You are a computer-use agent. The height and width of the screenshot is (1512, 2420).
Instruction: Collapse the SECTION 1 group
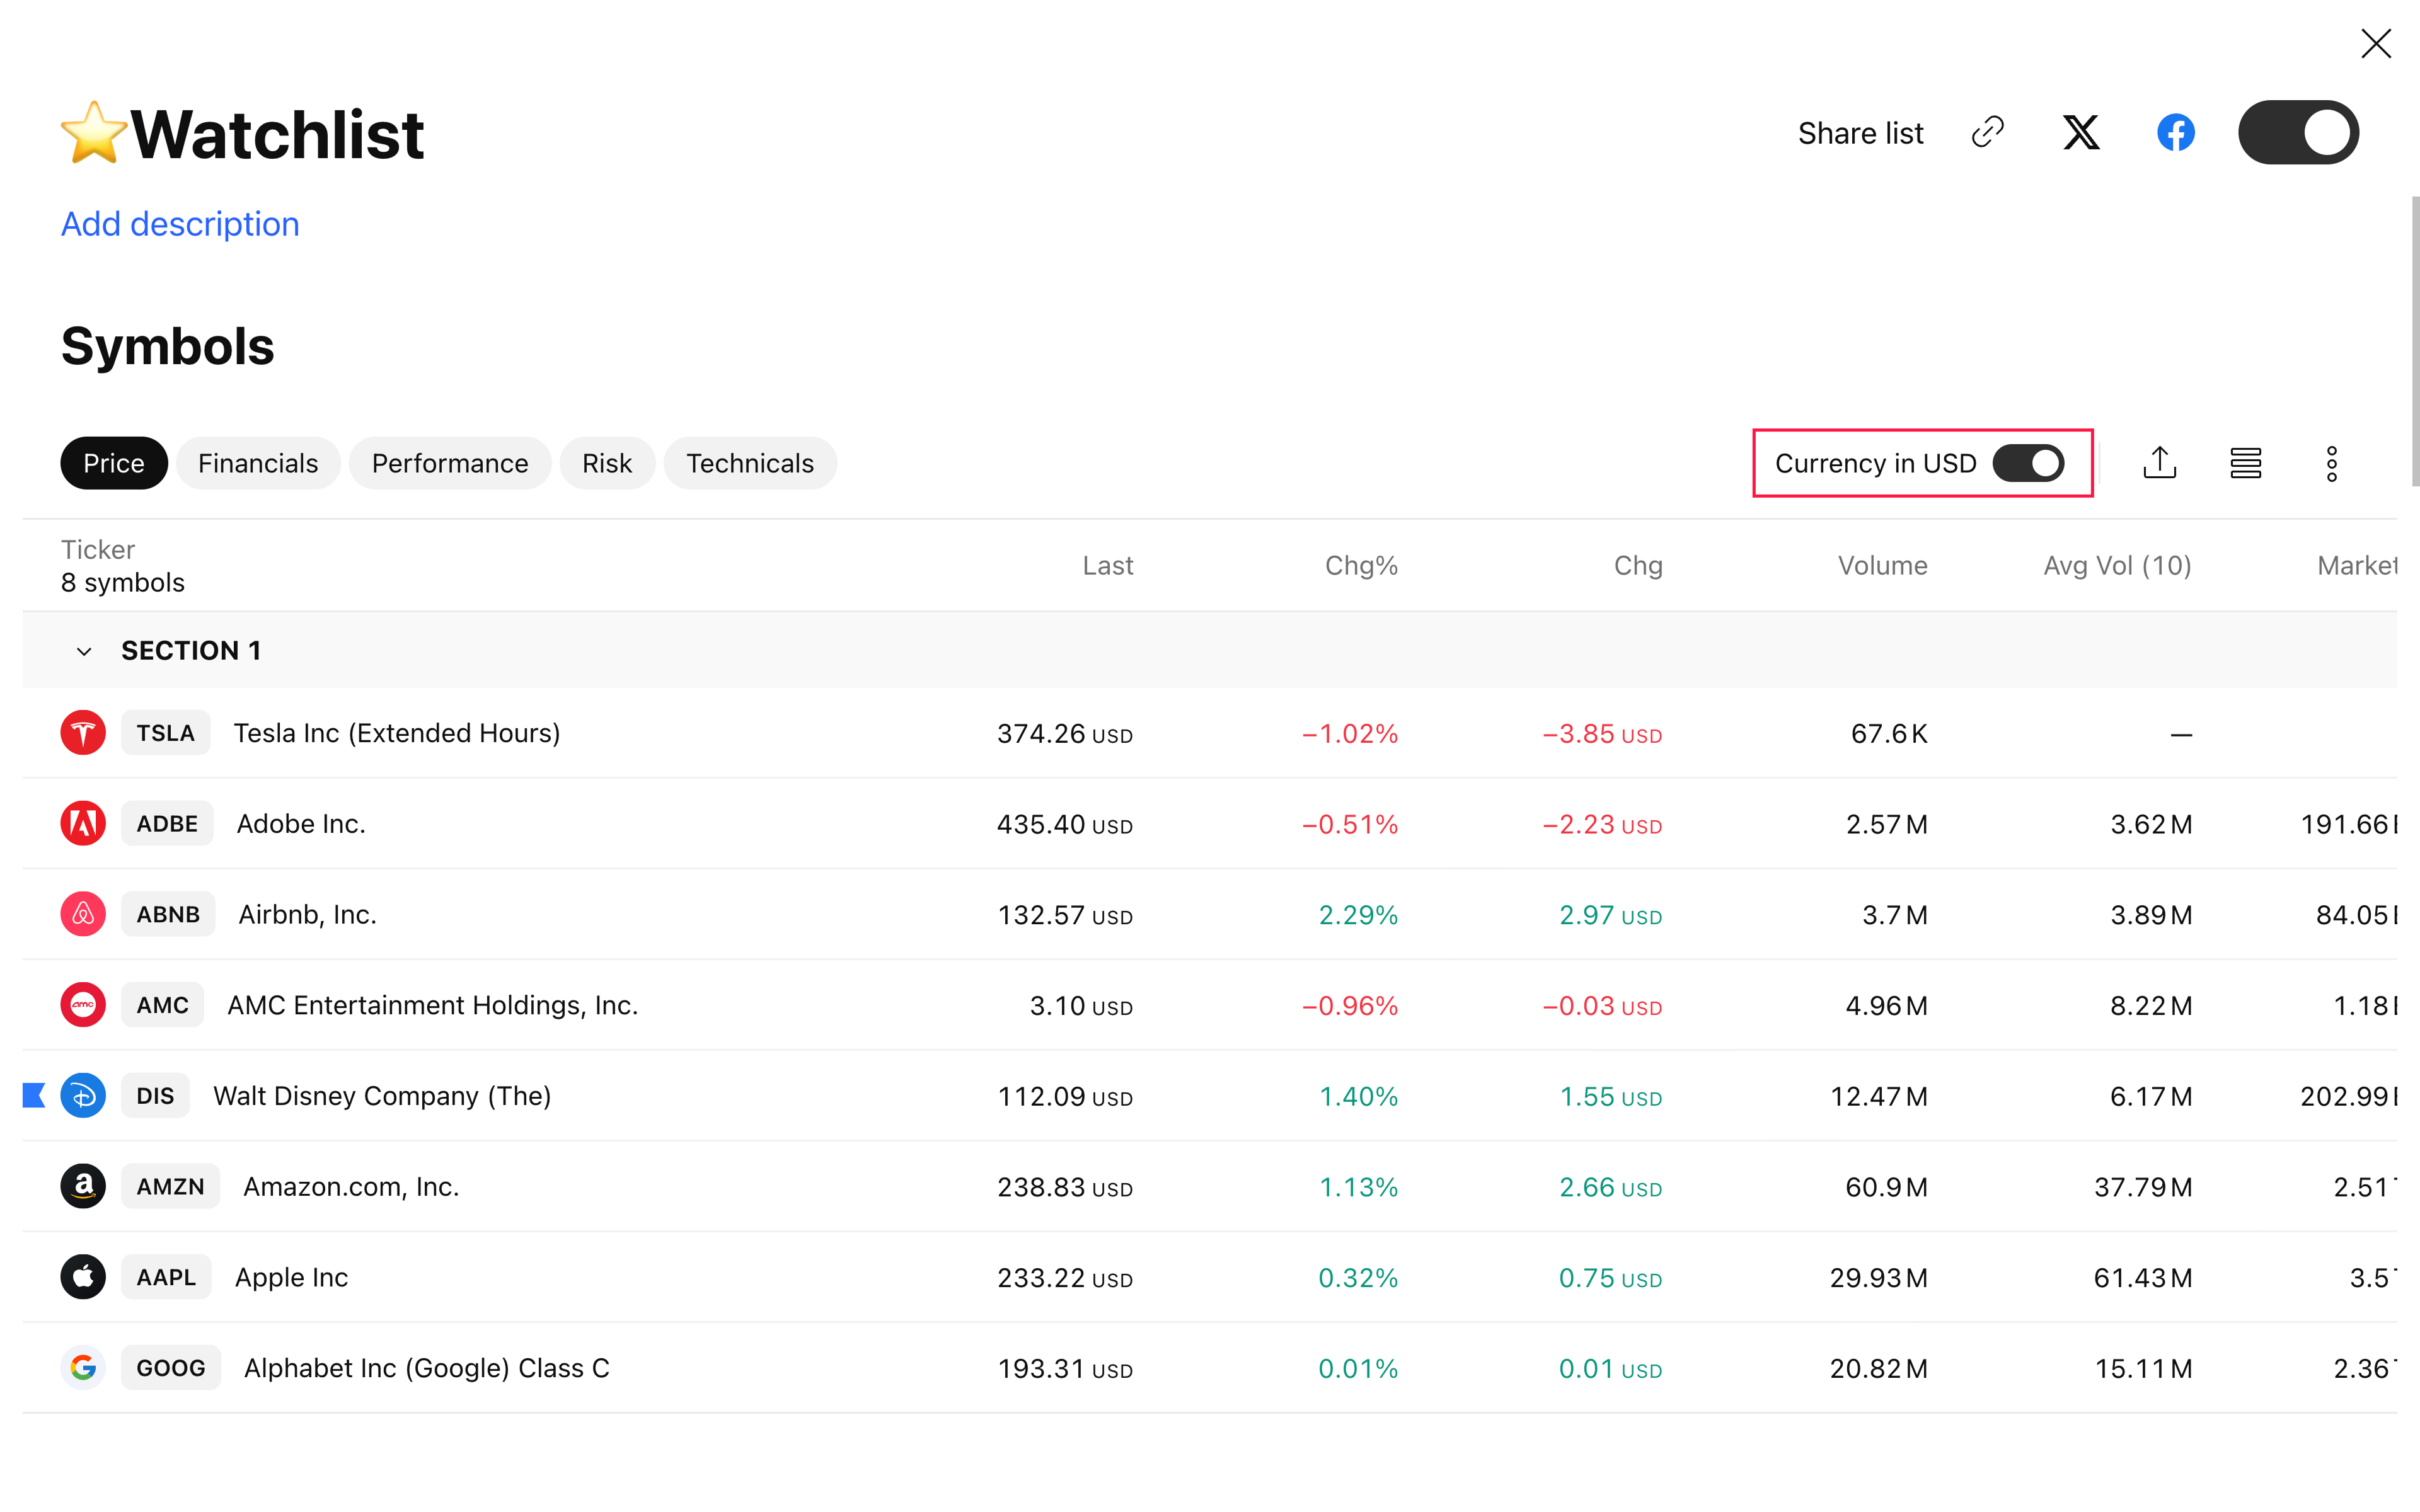(x=84, y=650)
